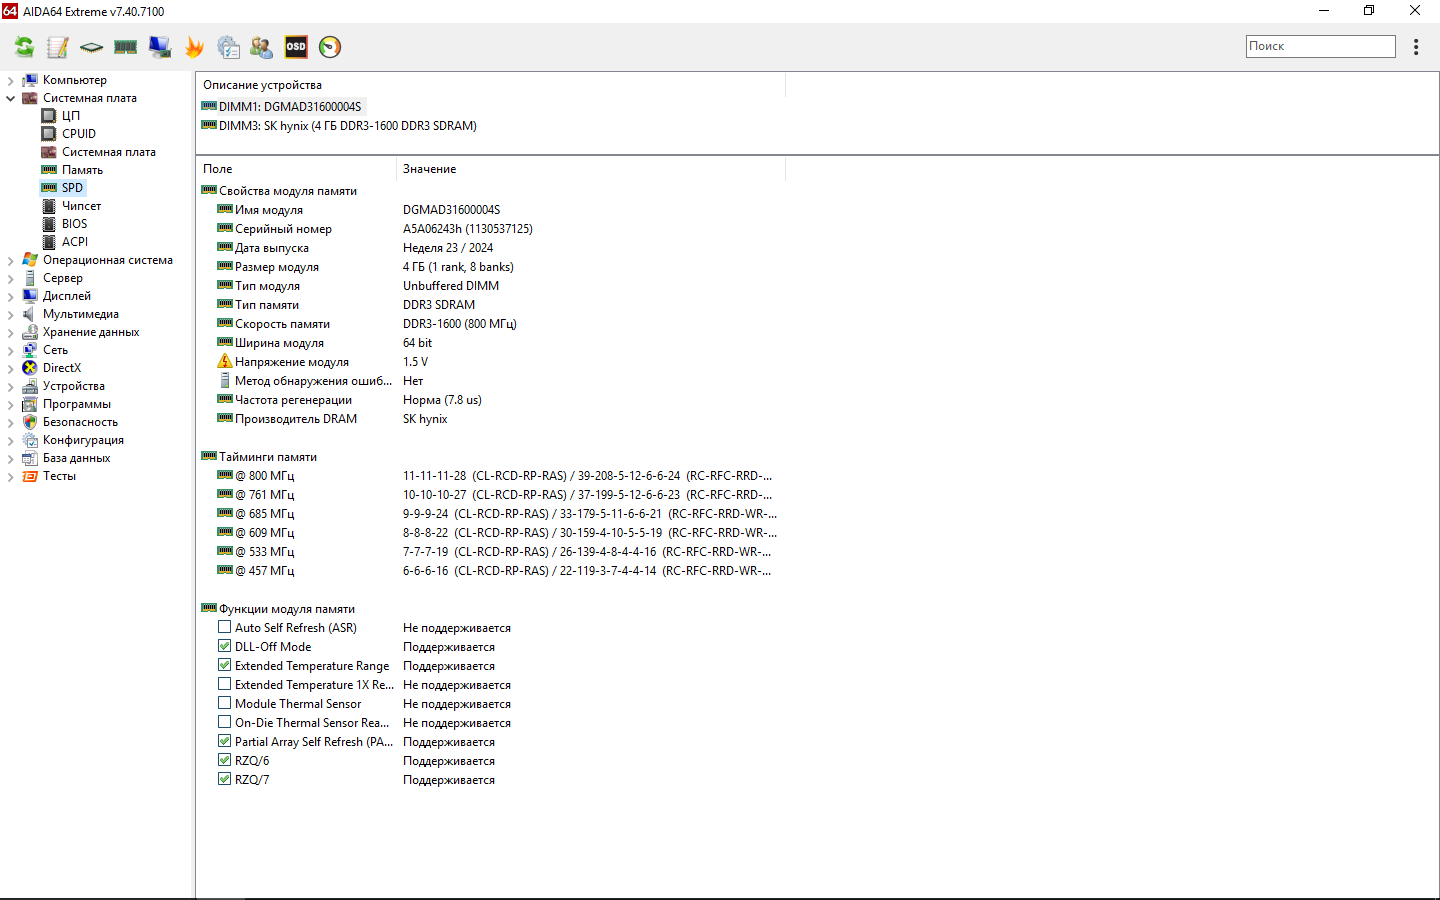Viewport: 1440px width, 900px height.
Task: Open the OSD panel toolbar icon
Action: tap(296, 46)
